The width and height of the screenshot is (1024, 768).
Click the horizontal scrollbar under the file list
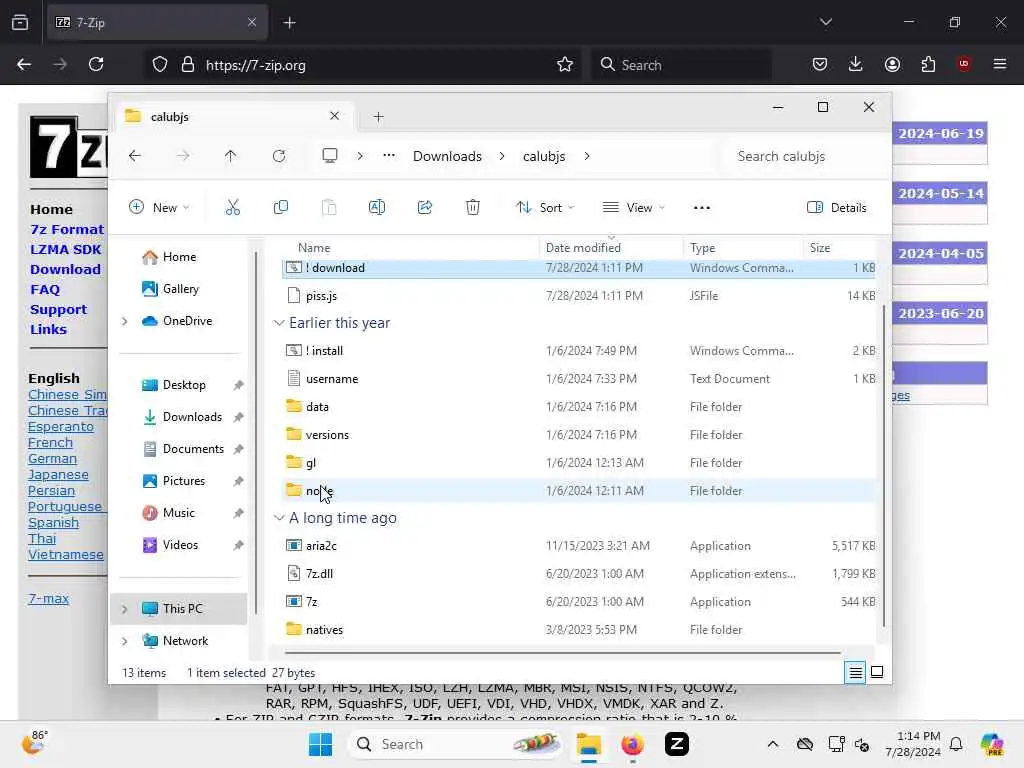pyautogui.click(x=562, y=652)
